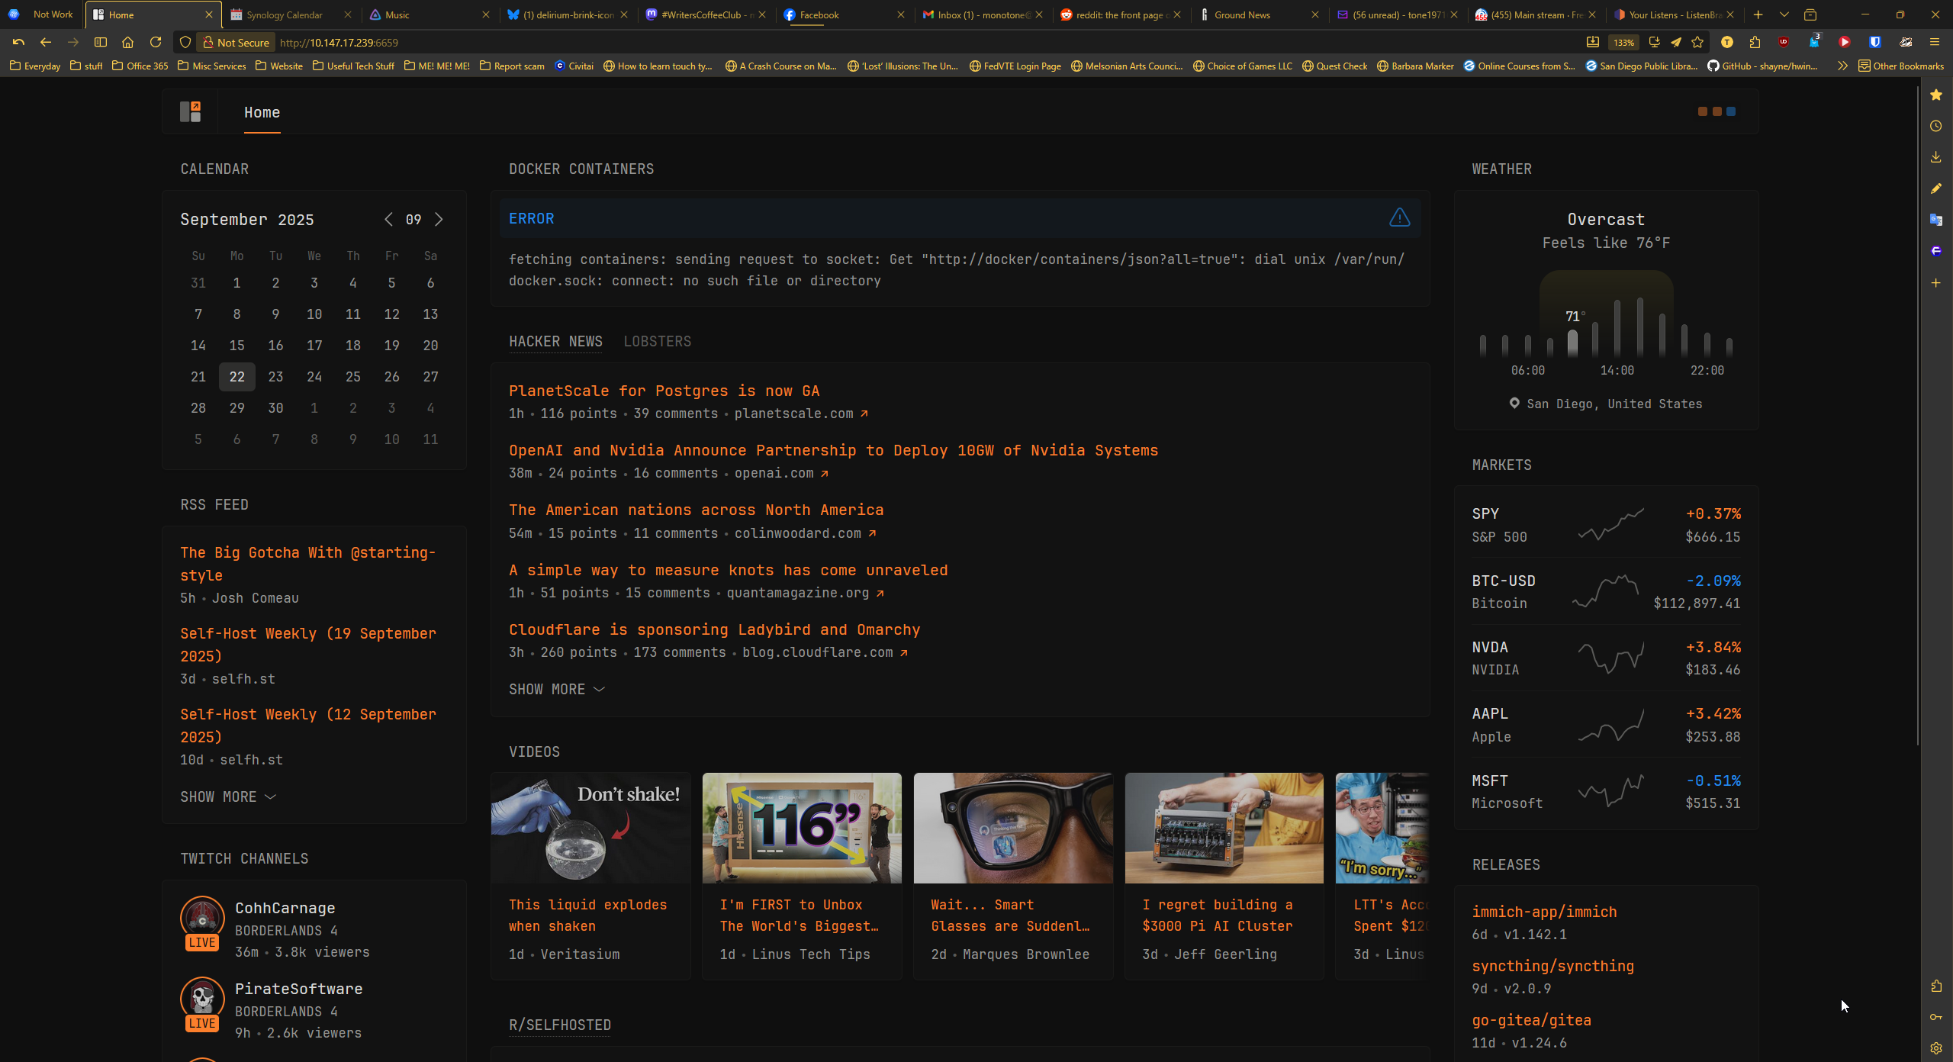Click the browser Reload page icon

156,42
